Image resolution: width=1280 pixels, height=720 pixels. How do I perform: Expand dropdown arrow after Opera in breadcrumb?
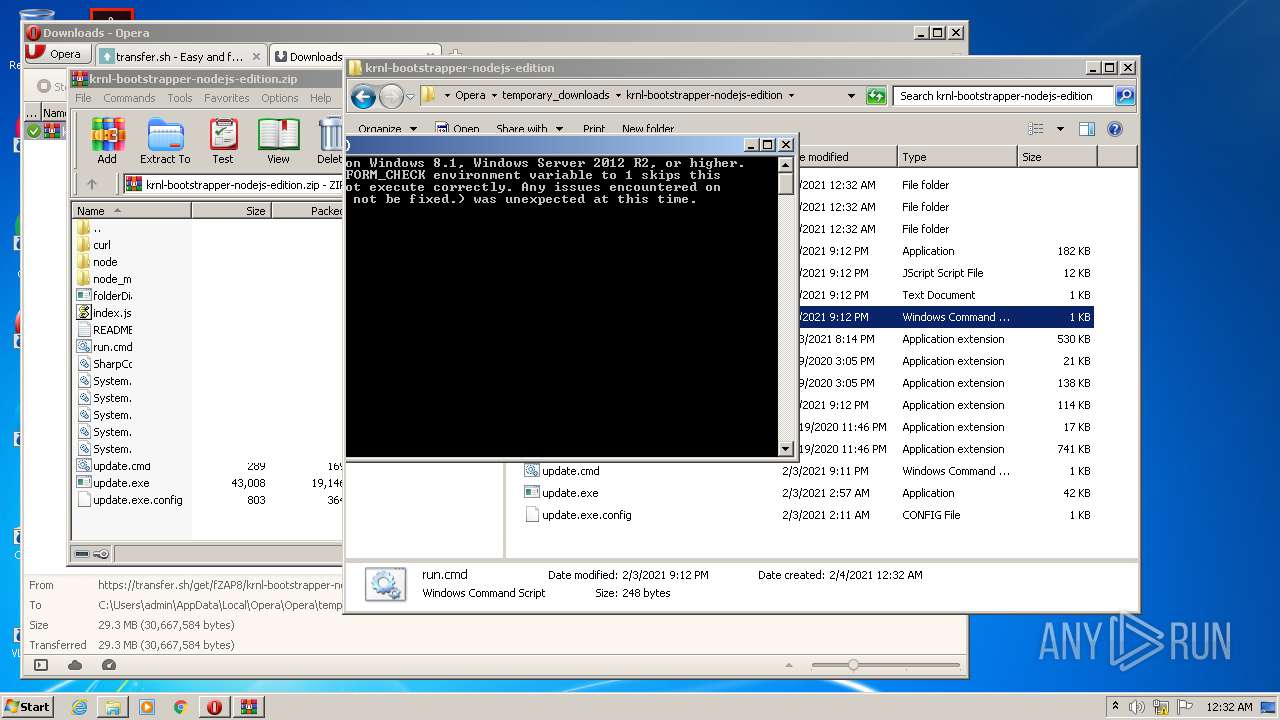(493, 96)
